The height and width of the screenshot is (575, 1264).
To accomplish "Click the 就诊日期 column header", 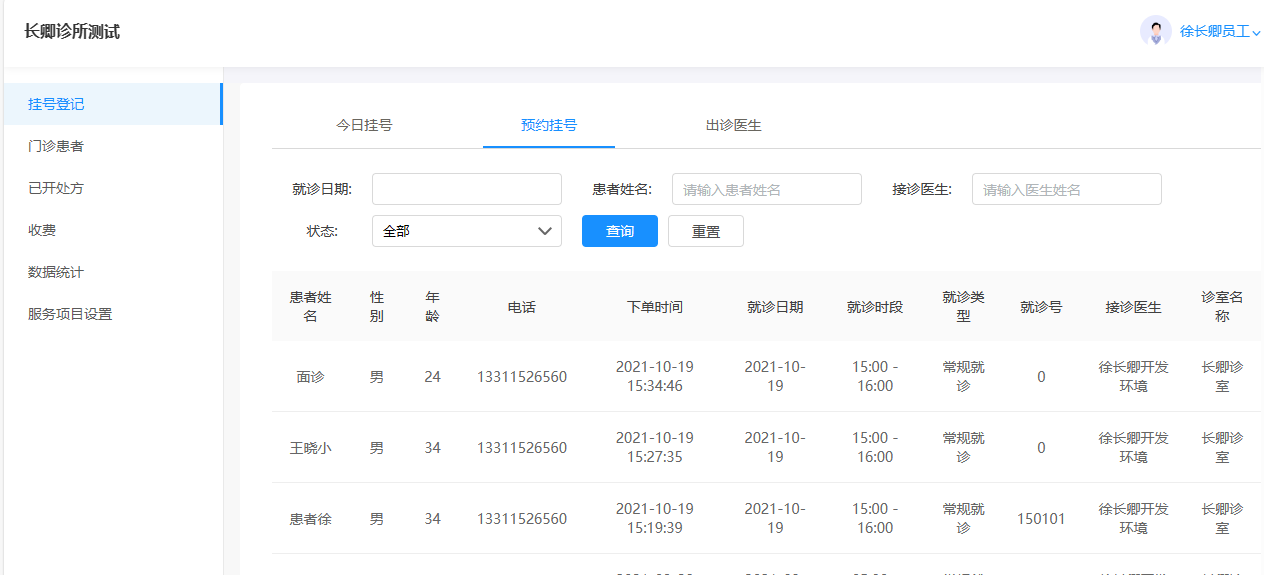I will coord(775,307).
